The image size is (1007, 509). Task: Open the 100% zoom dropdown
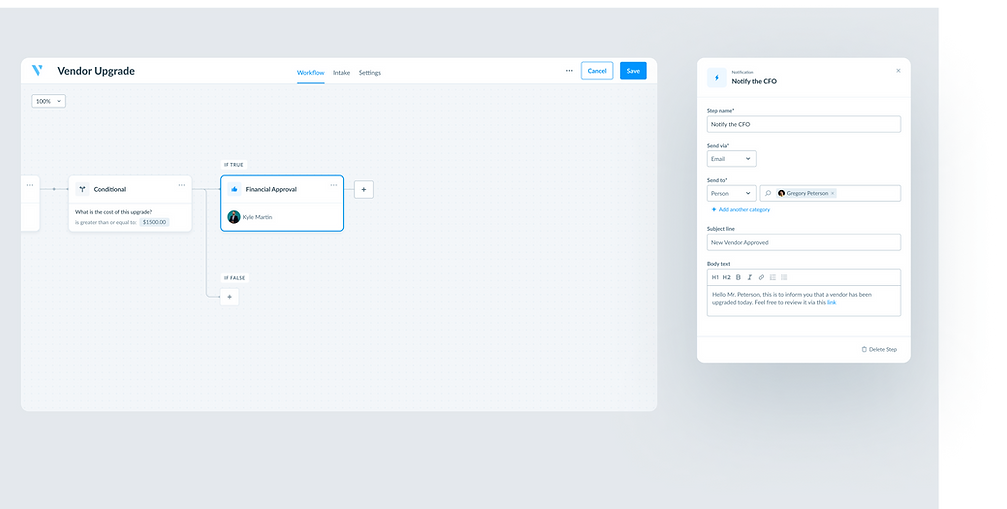tap(49, 101)
